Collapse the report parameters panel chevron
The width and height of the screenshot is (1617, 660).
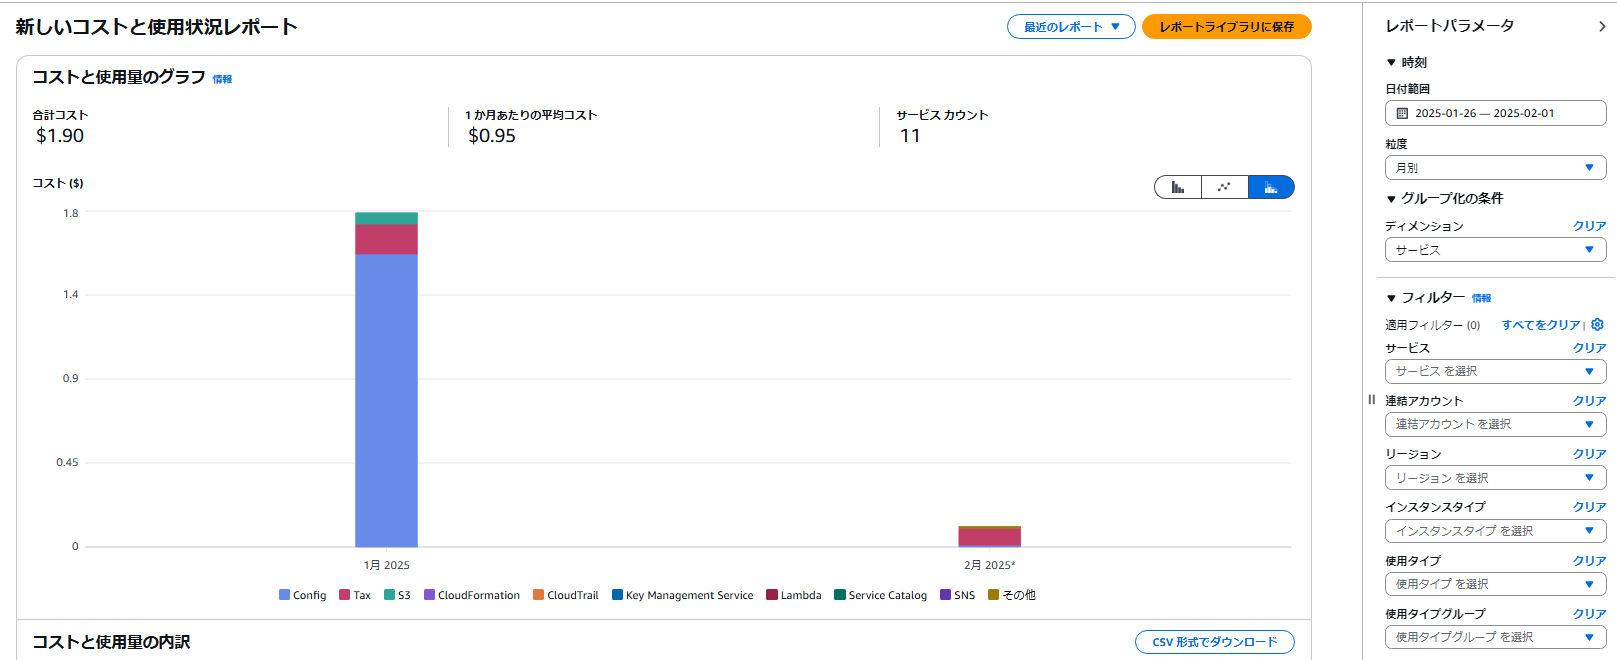point(1602,26)
